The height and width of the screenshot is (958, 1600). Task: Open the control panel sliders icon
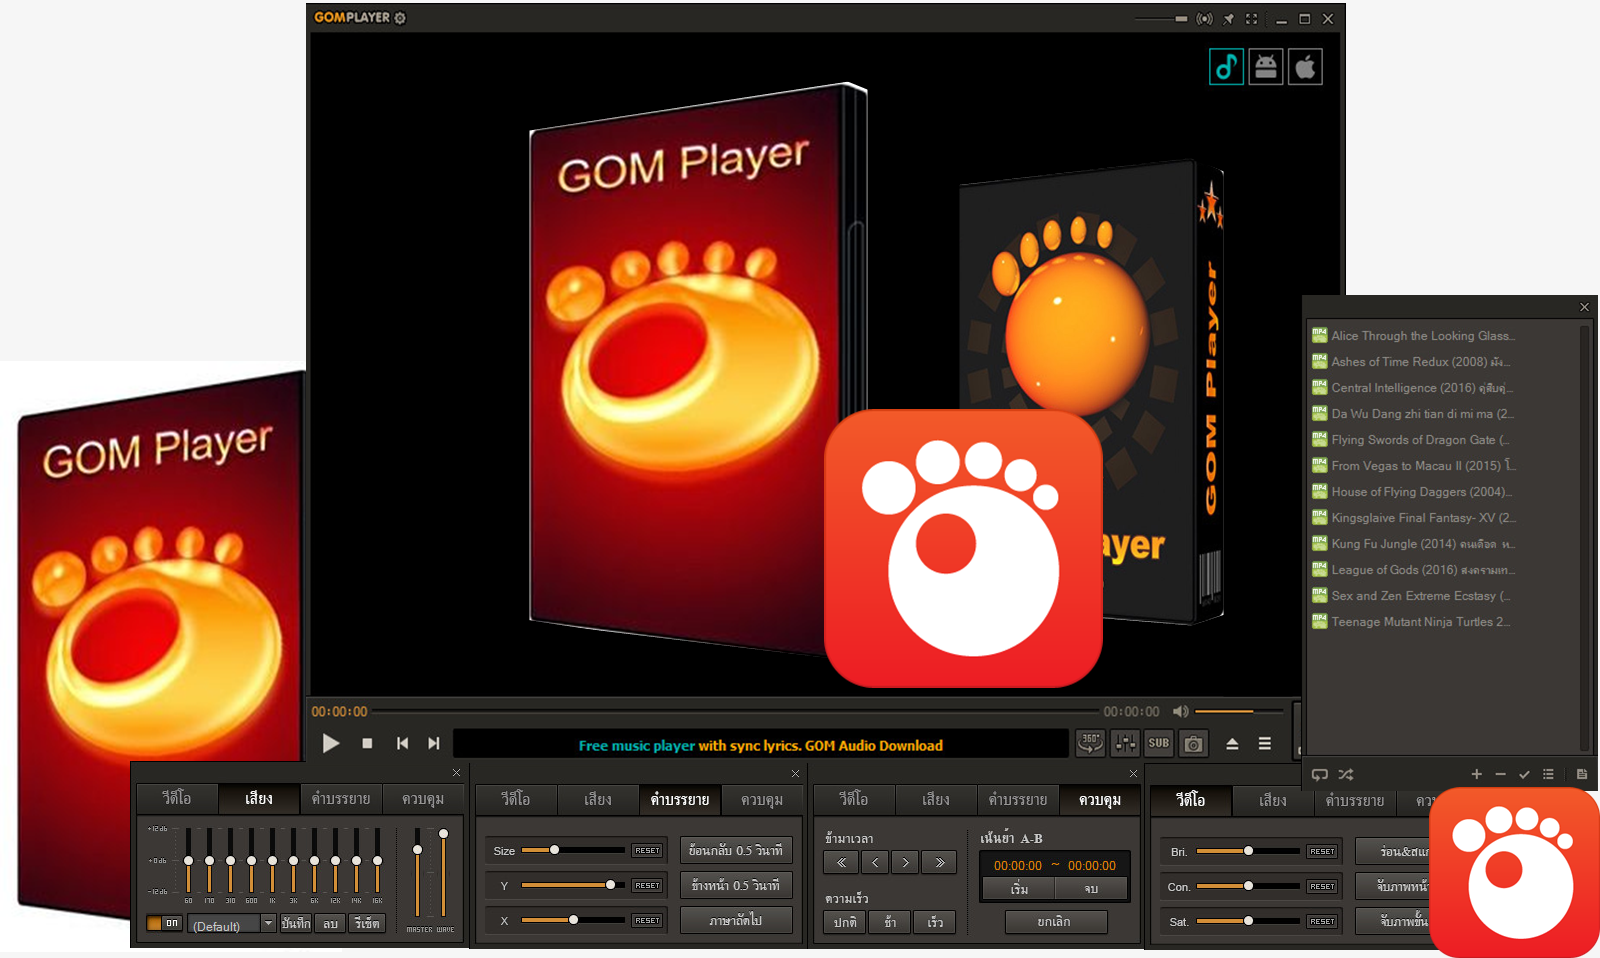[x=1125, y=743]
